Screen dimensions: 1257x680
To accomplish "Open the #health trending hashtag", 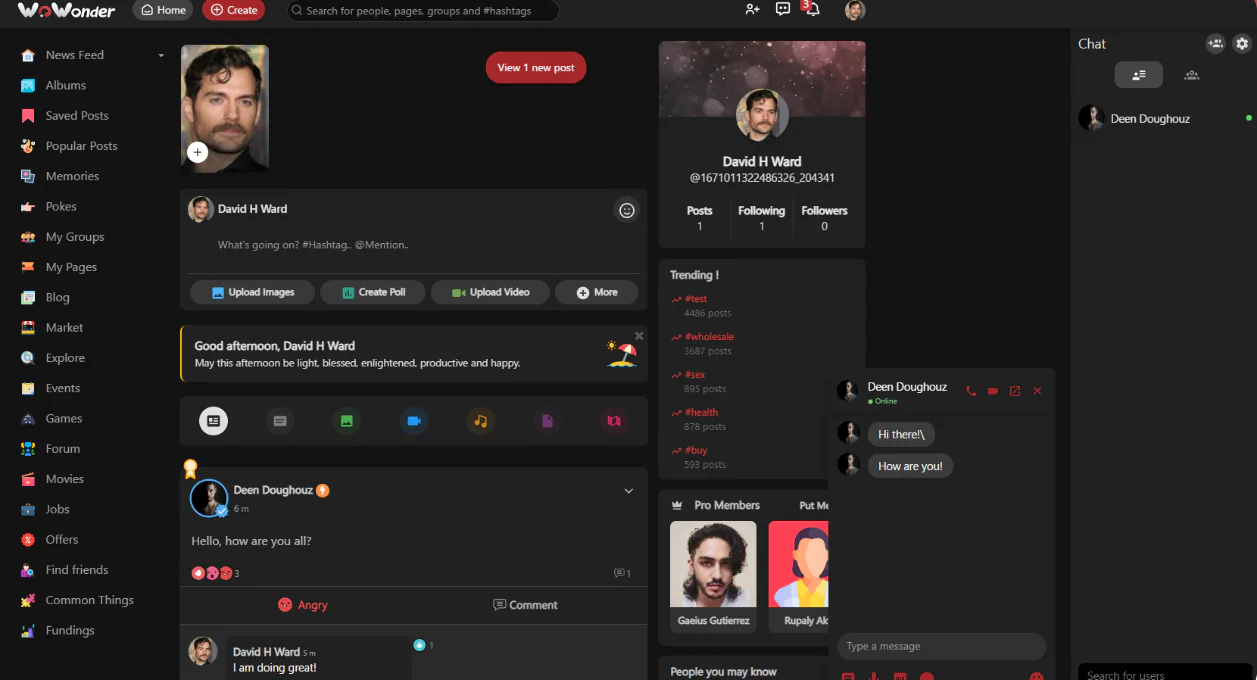I will (x=701, y=412).
